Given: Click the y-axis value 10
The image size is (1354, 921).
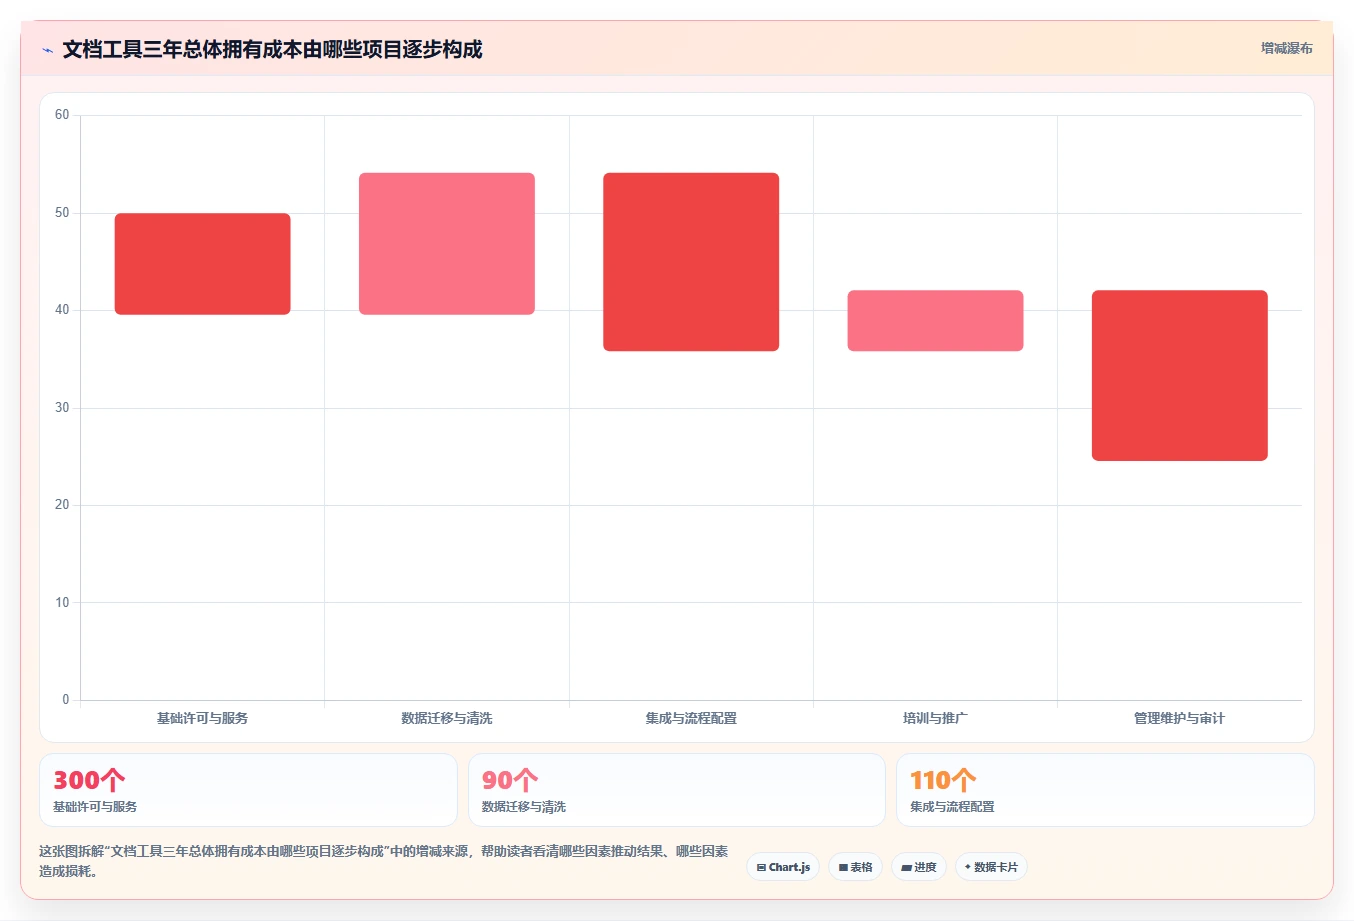Looking at the screenshot, I should 62,603.
